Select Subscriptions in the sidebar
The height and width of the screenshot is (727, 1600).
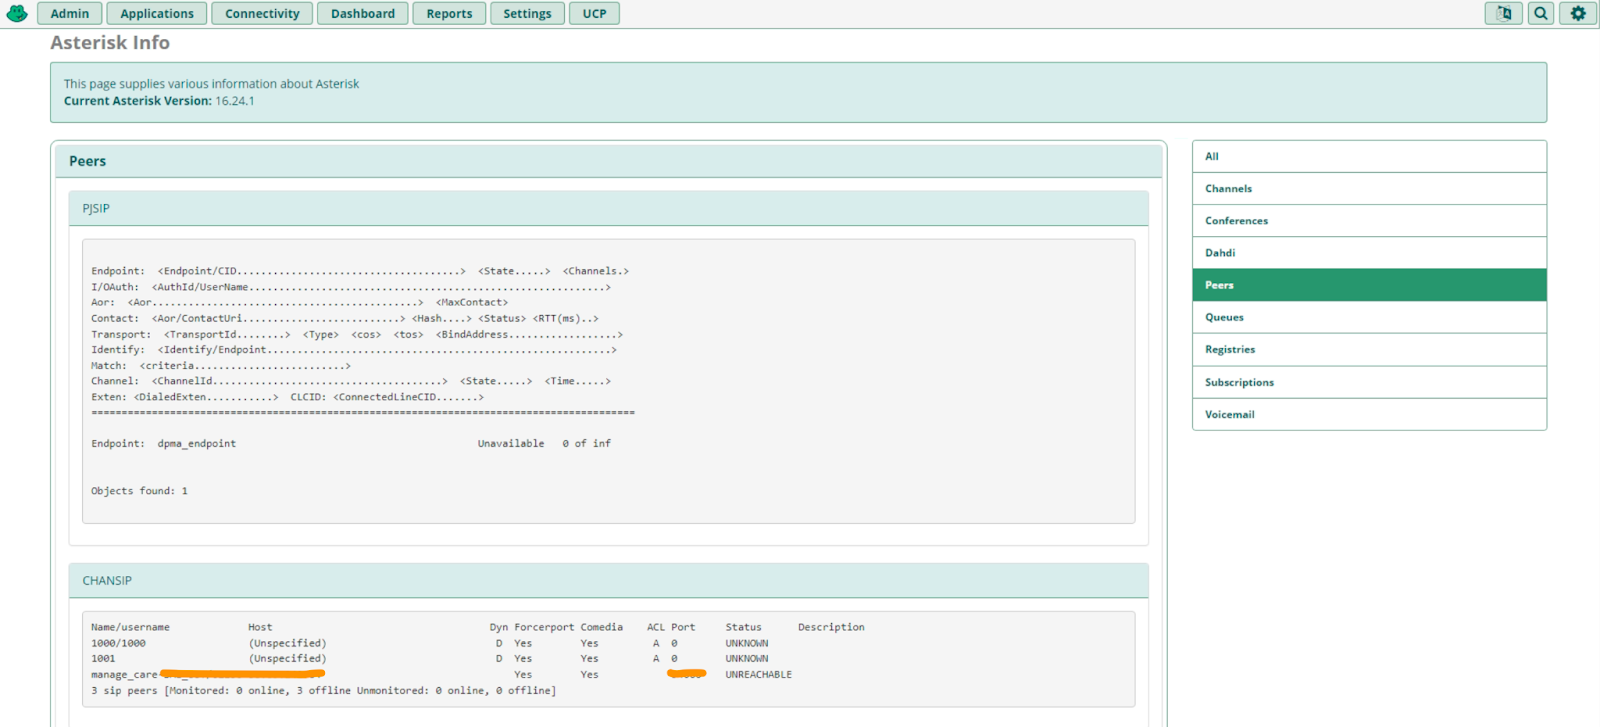tap(1369, 382)
